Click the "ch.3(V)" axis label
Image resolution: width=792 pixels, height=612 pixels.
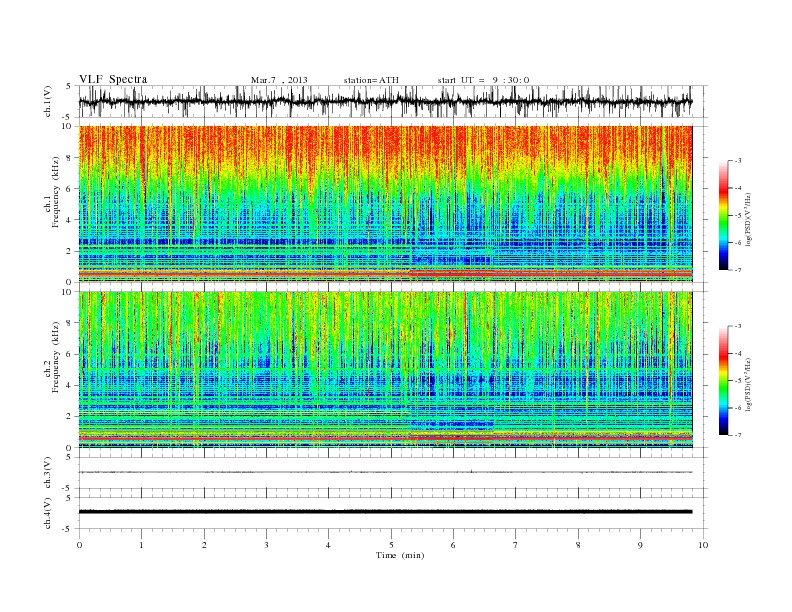(48, 473)
